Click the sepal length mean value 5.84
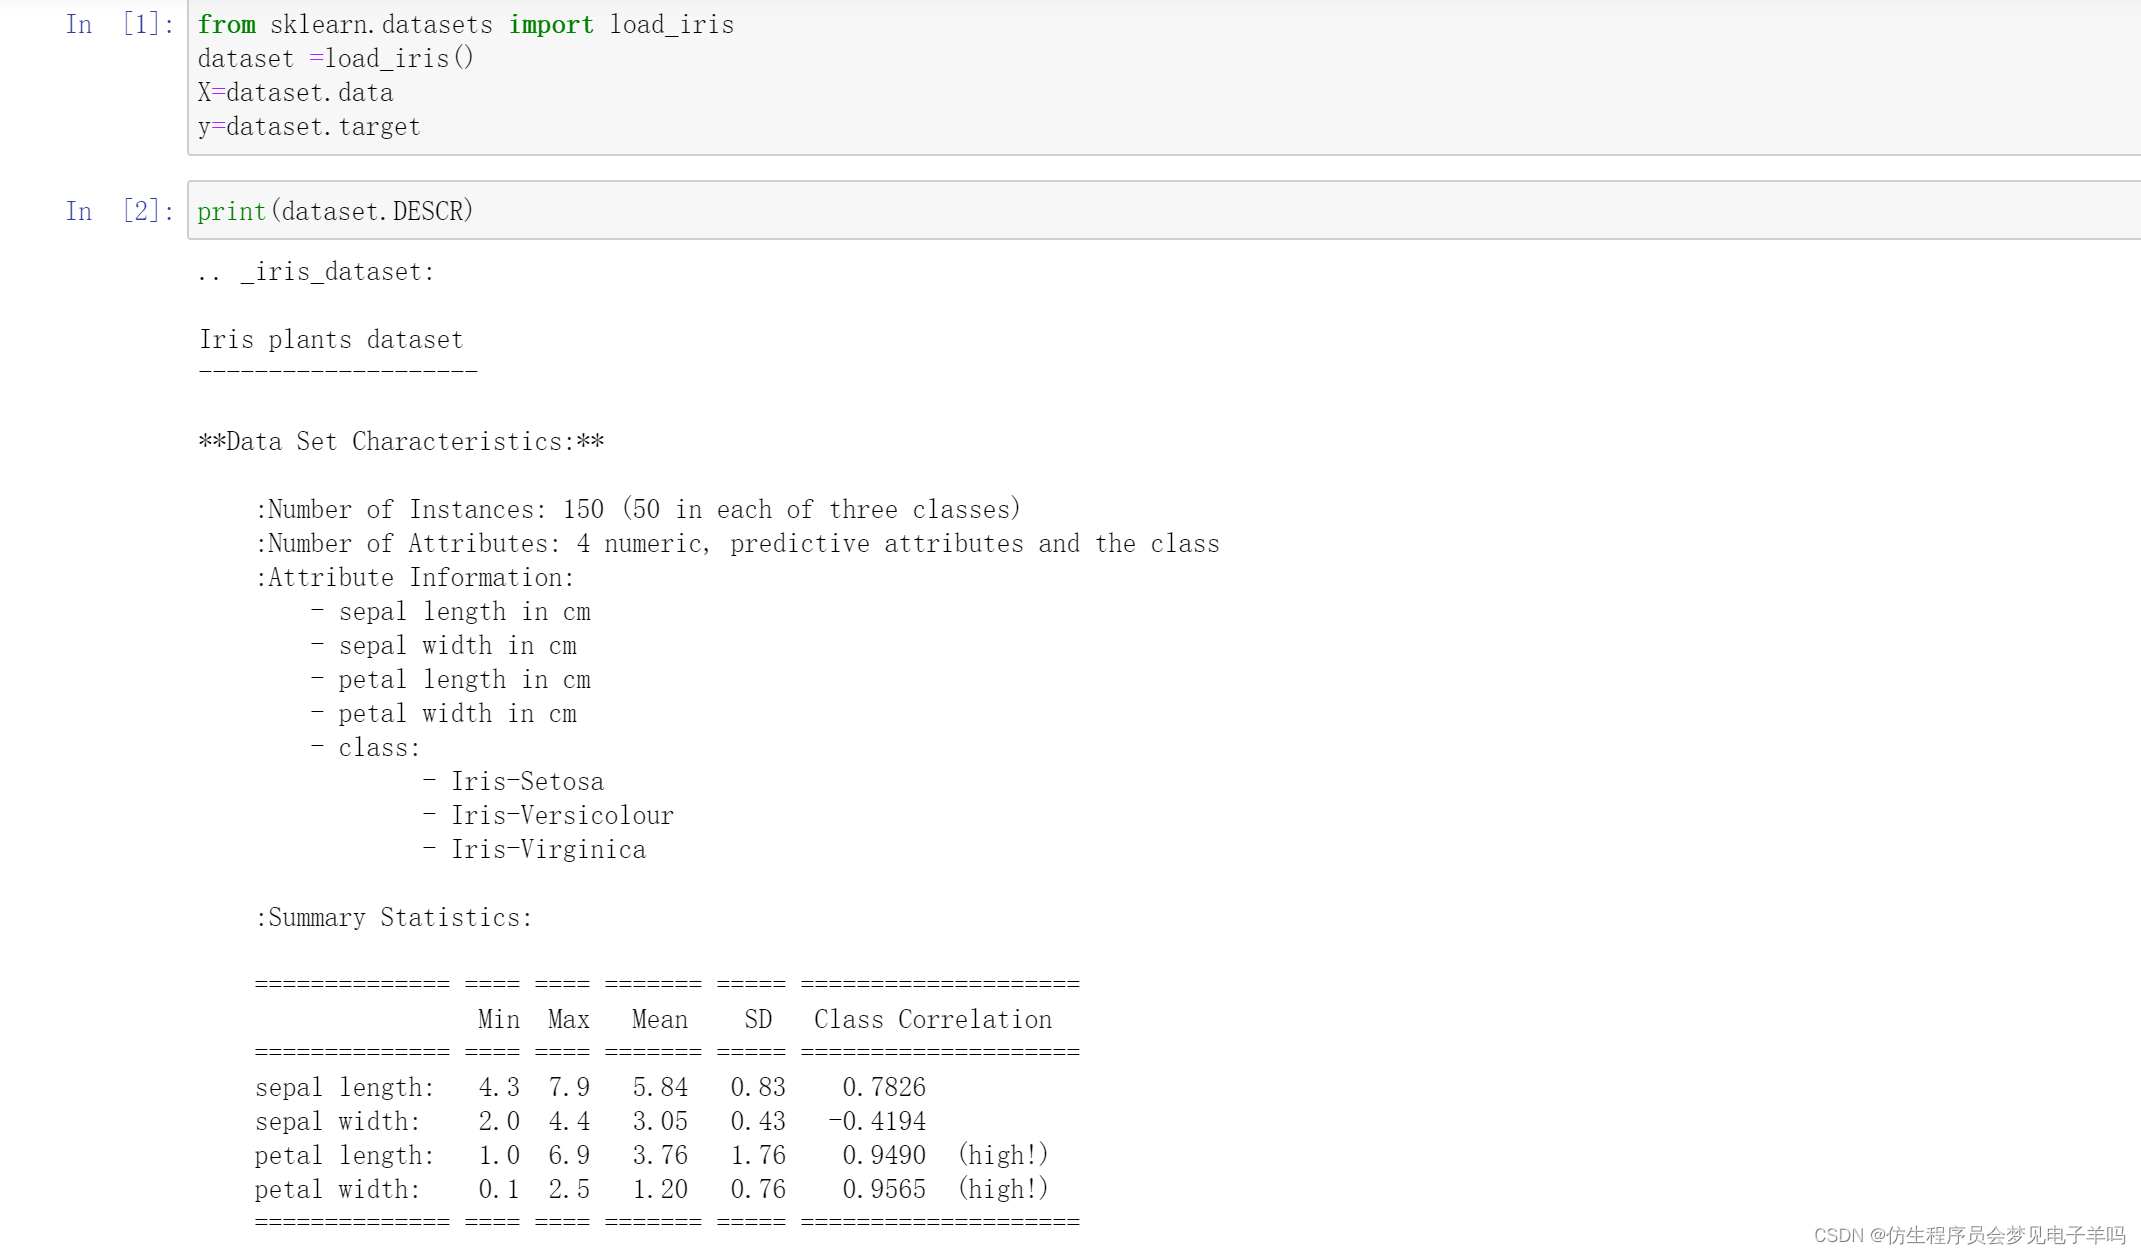This screenshot has width=2141, height=1254. pos(660,1088)
